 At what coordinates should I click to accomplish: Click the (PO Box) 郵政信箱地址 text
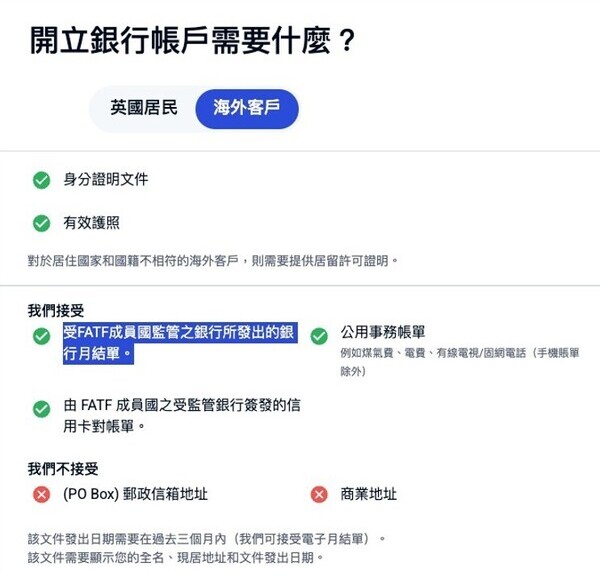tap(135, 494)
